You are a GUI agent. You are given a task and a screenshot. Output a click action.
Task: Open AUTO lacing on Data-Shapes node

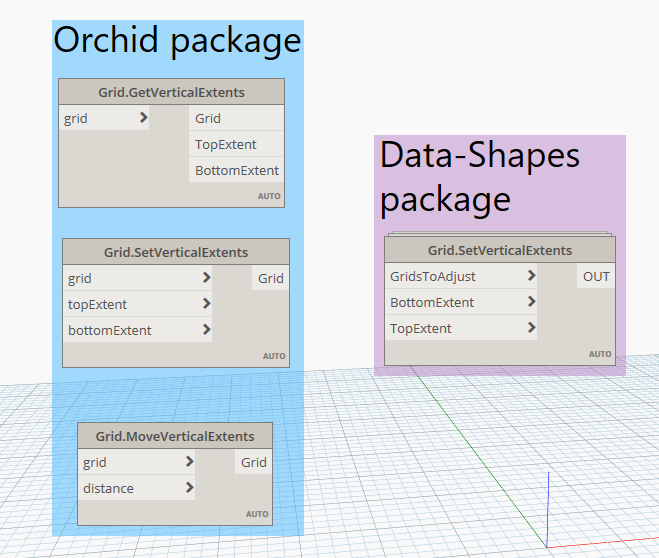tap(600, 354)
